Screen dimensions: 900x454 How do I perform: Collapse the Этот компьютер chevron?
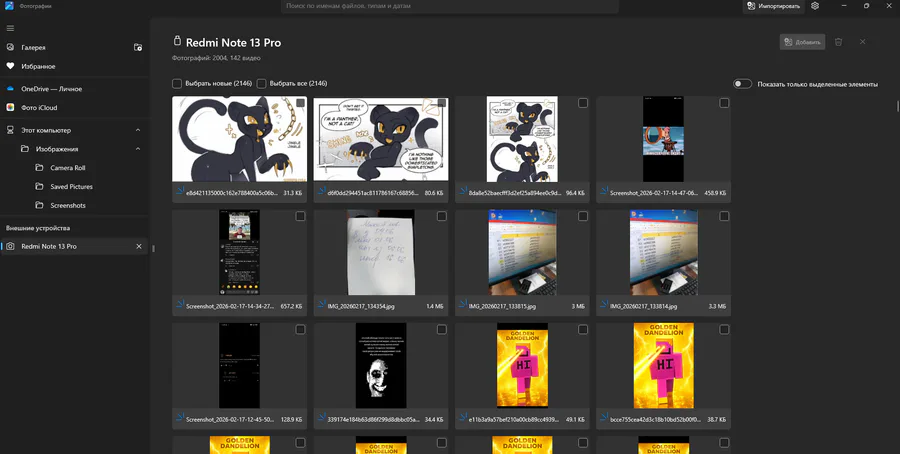click(x=138, y=130)
